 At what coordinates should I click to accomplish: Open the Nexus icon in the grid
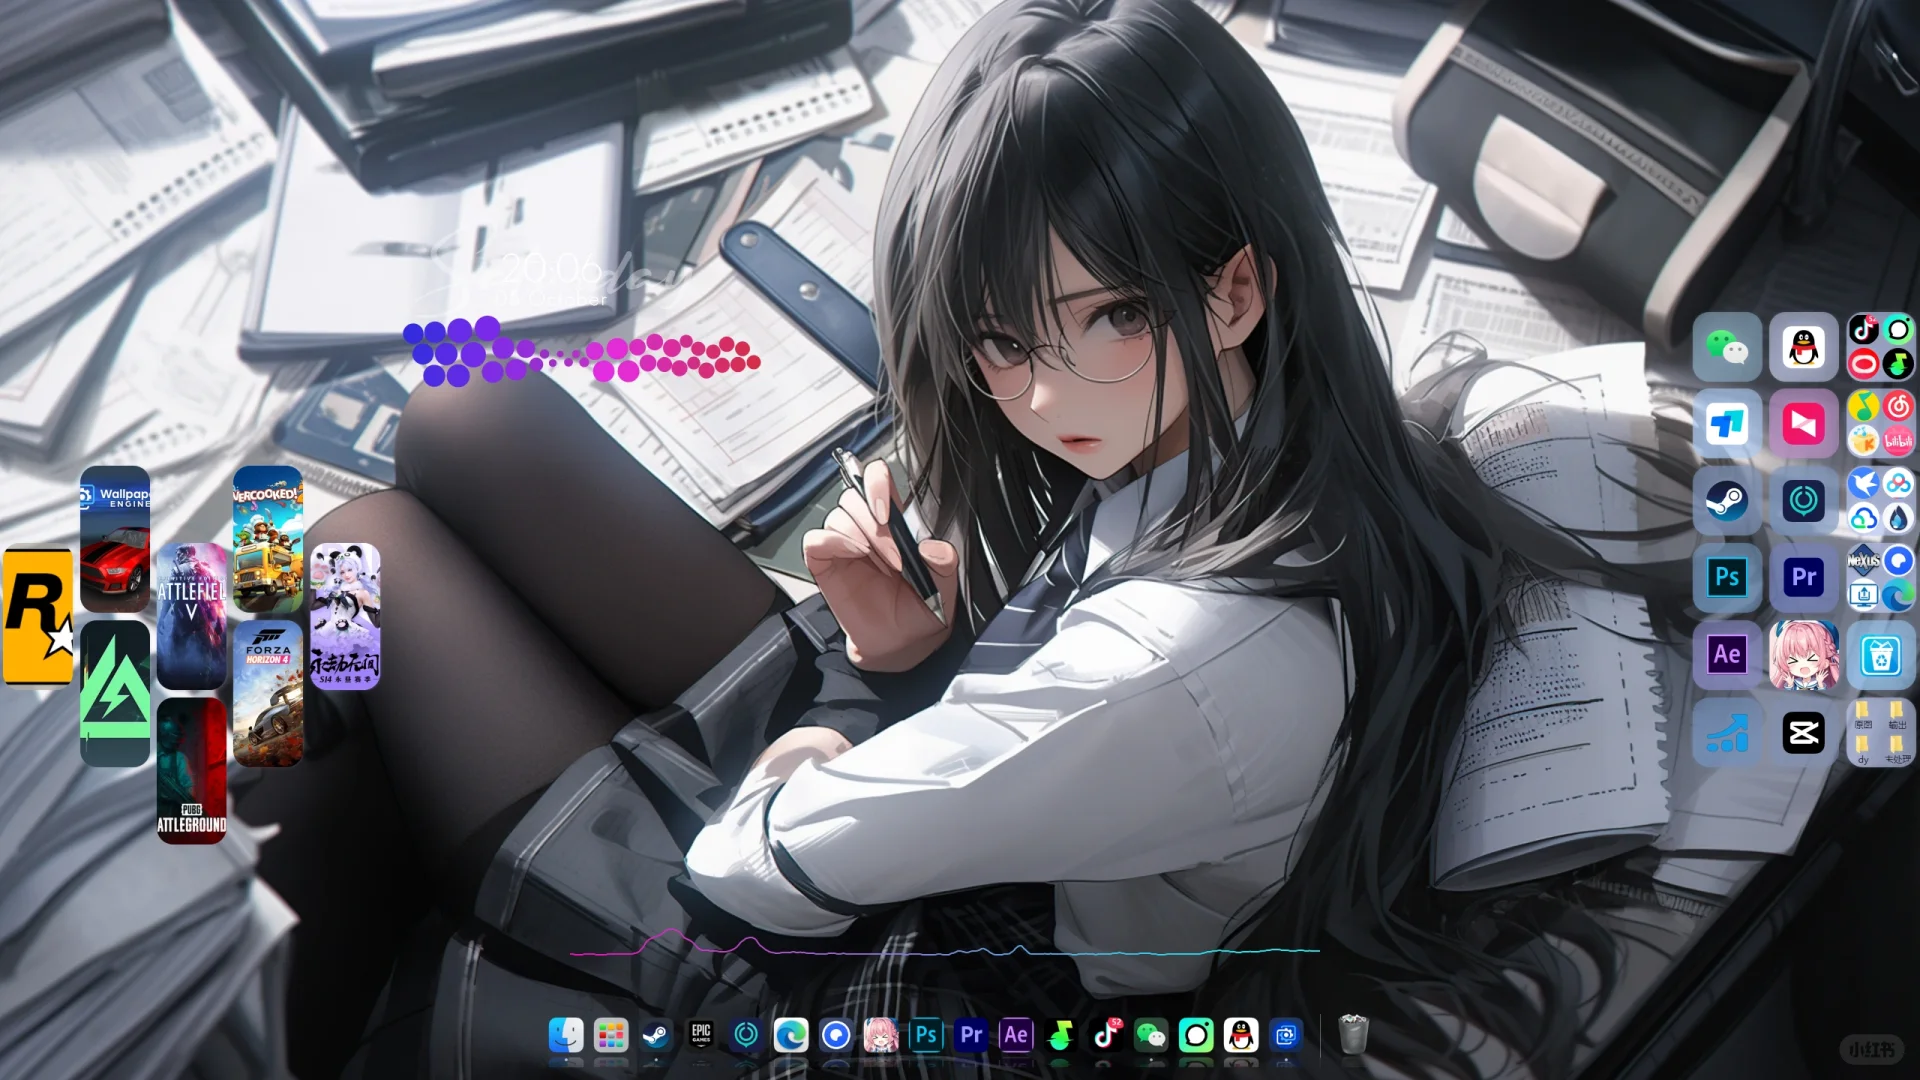[1864, 560]
